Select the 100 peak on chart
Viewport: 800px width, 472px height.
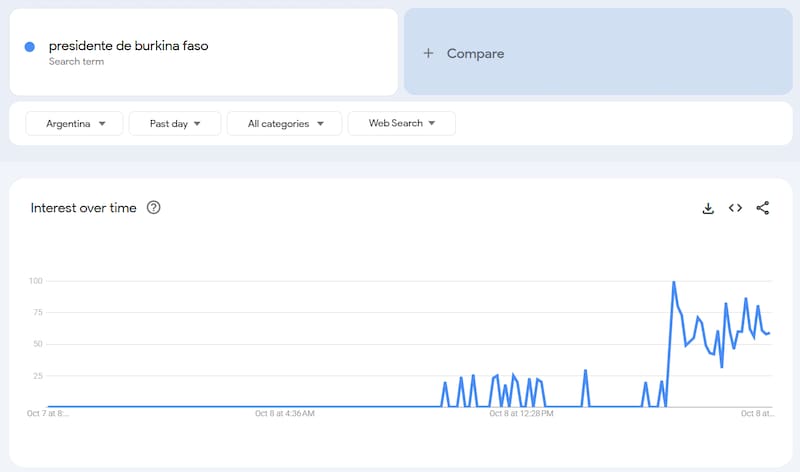(674, 282)
